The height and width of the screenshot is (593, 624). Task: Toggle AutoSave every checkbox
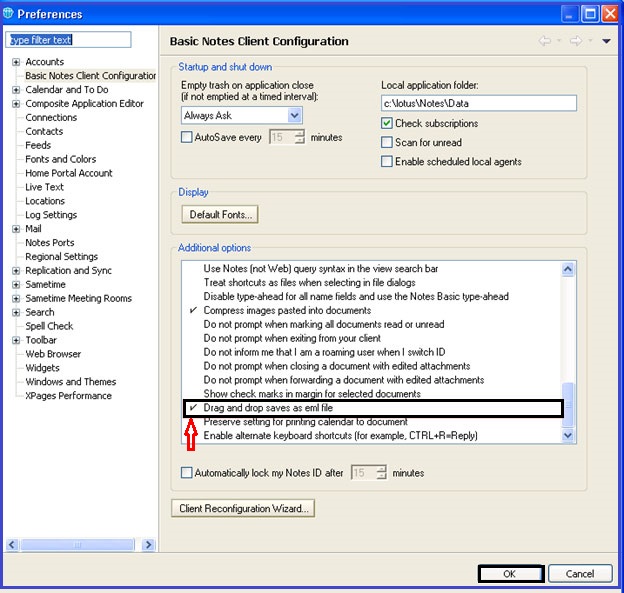click(186, 137)
